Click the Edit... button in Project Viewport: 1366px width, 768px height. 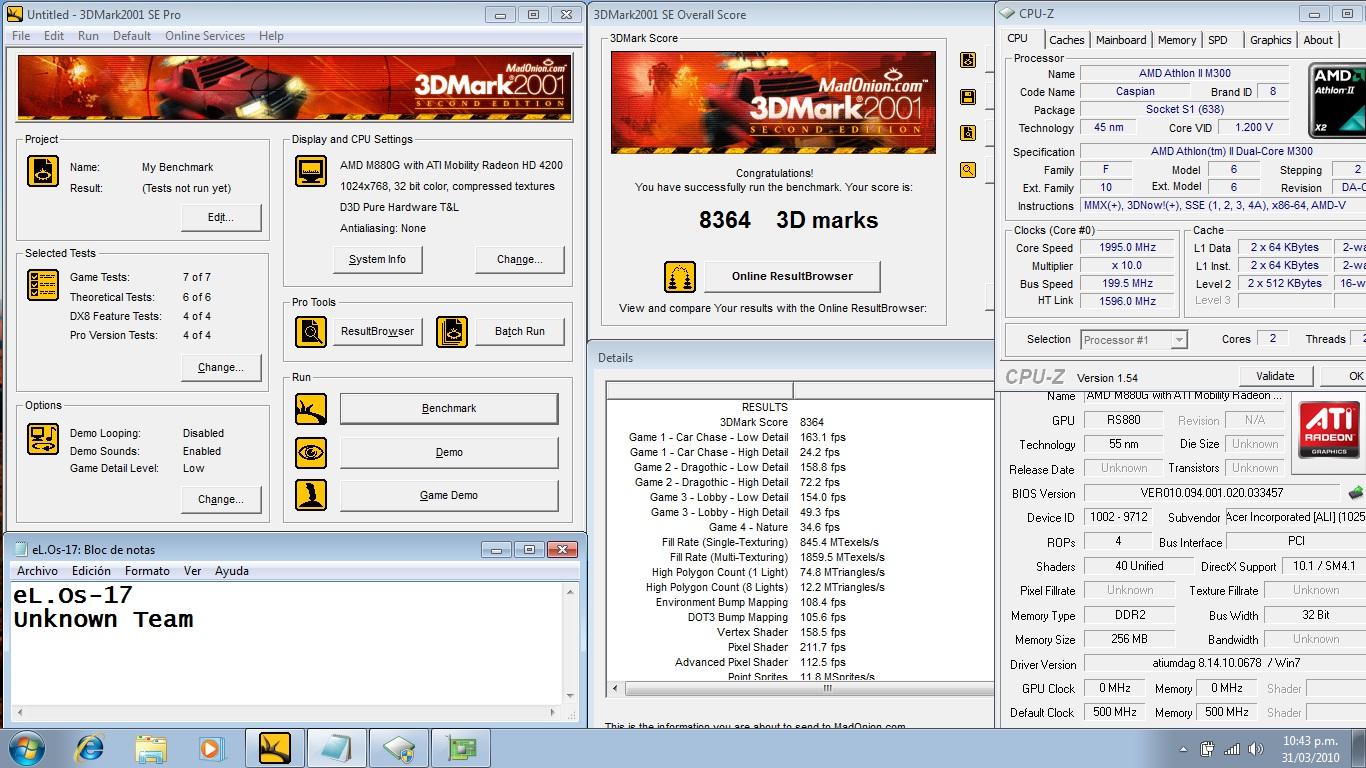[221, 217]
